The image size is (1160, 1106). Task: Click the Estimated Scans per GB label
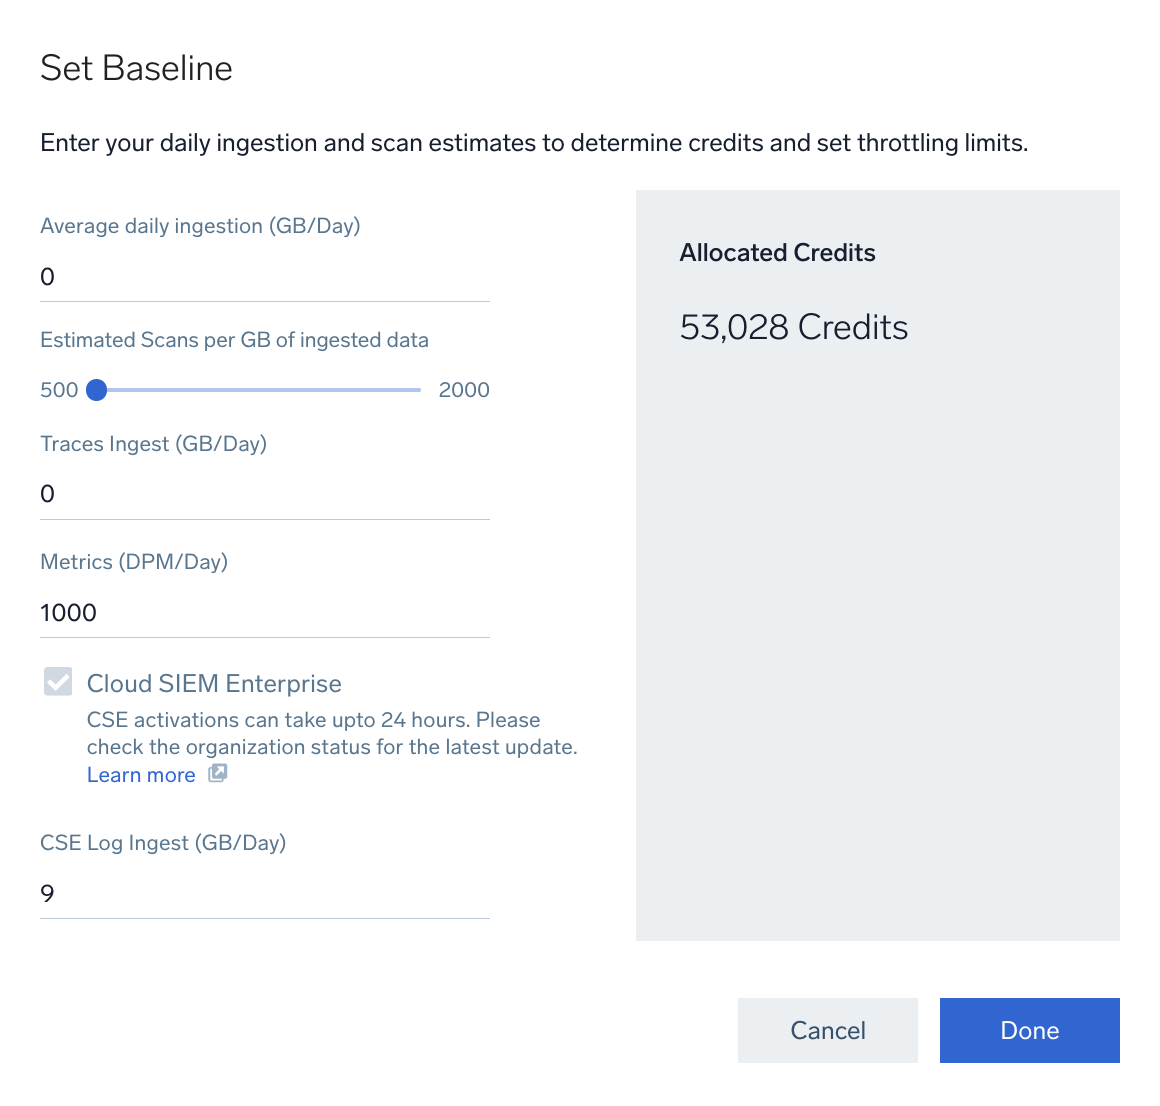point(234,340)
